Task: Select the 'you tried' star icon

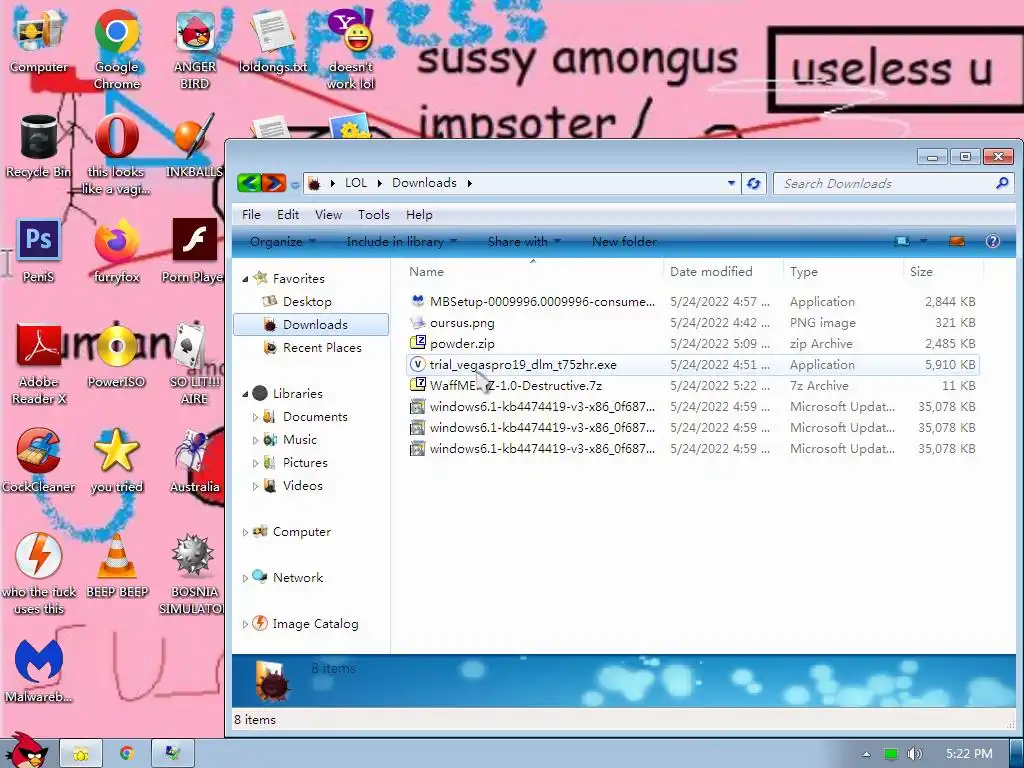Action: point(116,460)
